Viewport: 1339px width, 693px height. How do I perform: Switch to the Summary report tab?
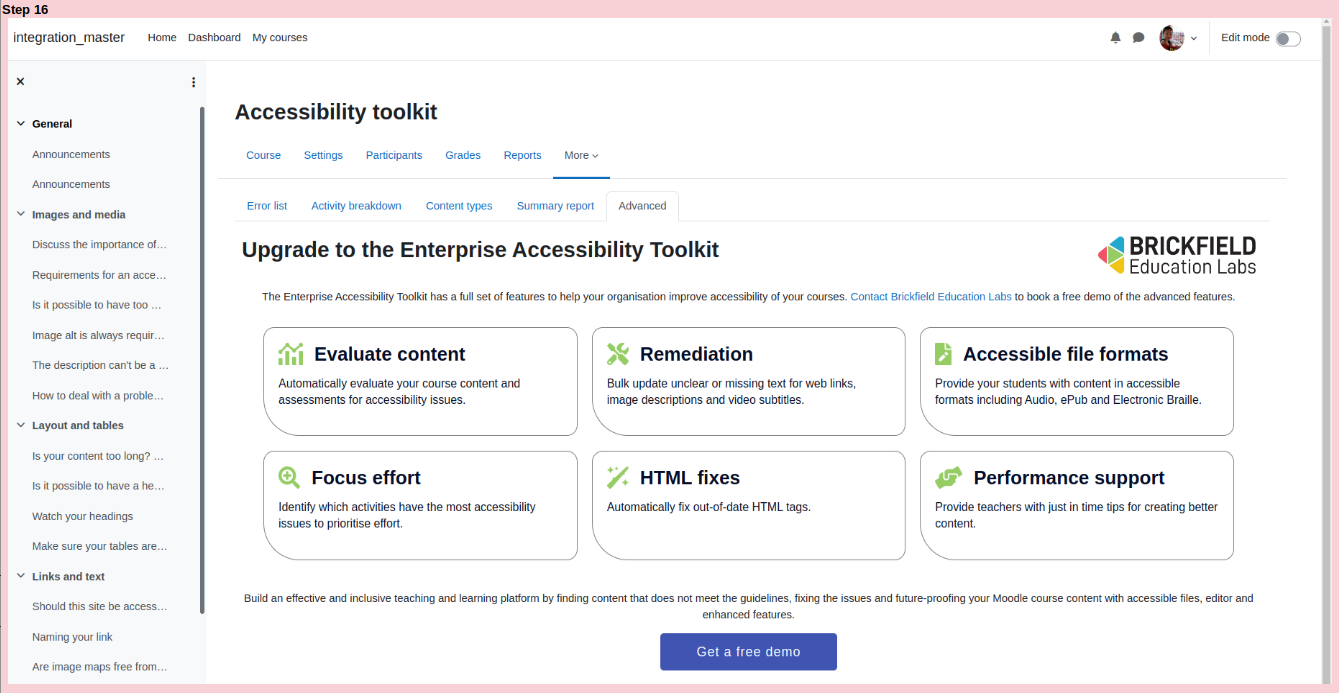click(x=555, y=206)
